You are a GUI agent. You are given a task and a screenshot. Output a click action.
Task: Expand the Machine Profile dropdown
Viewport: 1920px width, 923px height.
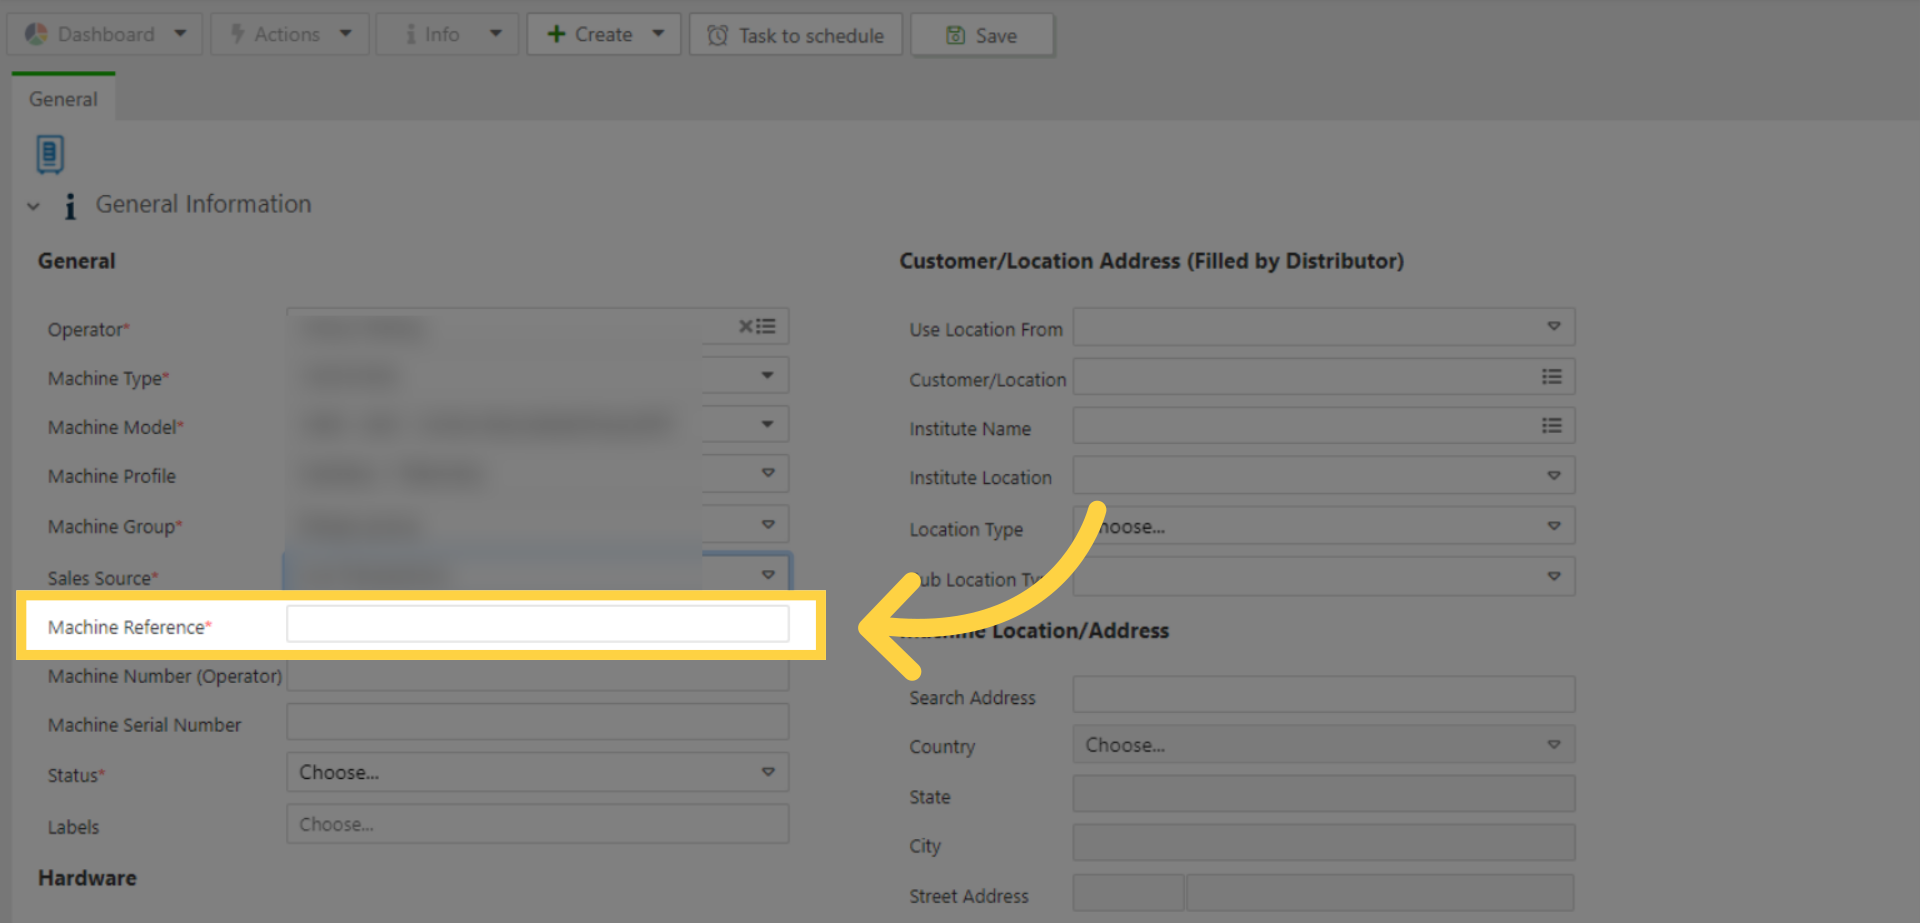tap(767, 473)
